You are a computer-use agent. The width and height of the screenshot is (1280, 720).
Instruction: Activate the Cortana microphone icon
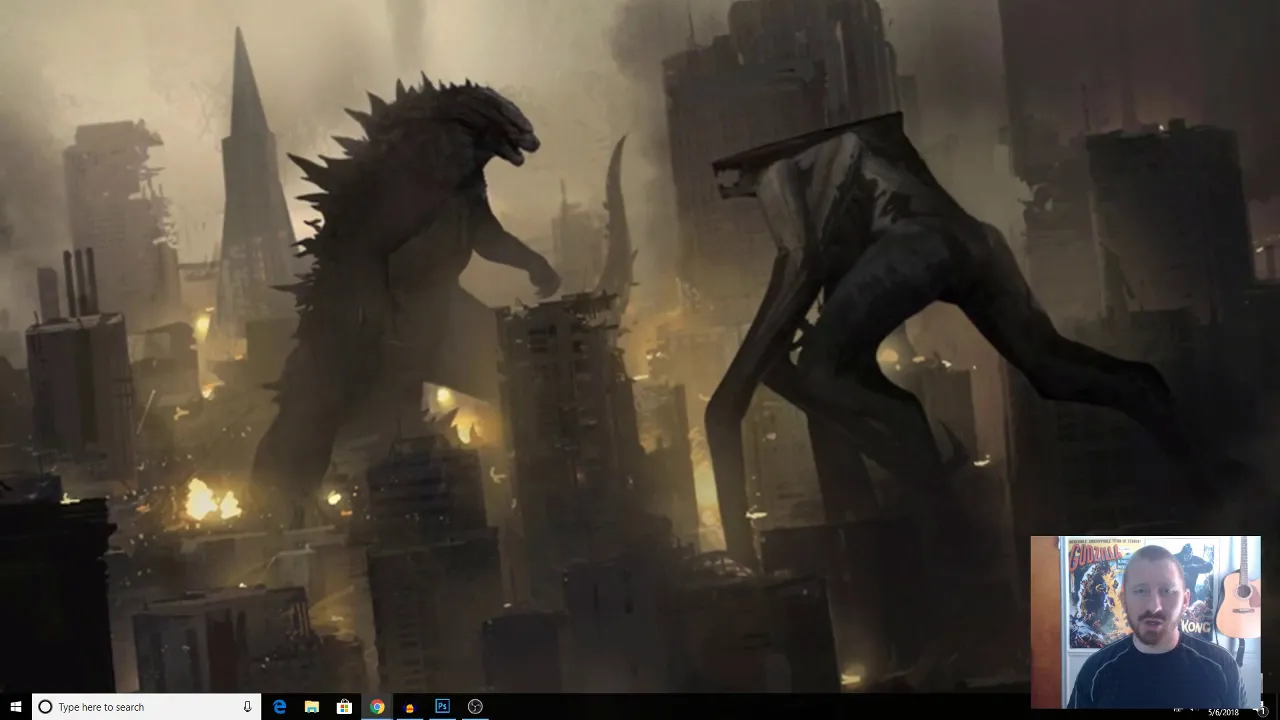pyautogui.click(x=247, y=707)
